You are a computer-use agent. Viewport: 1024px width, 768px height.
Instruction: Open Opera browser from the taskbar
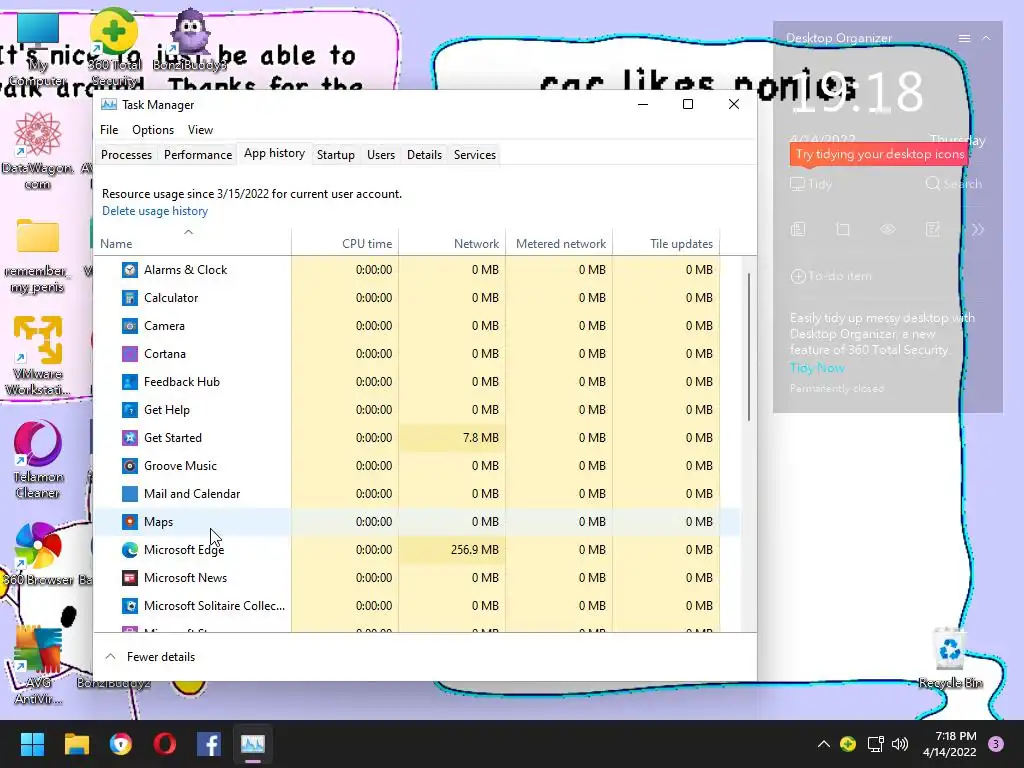165,744
